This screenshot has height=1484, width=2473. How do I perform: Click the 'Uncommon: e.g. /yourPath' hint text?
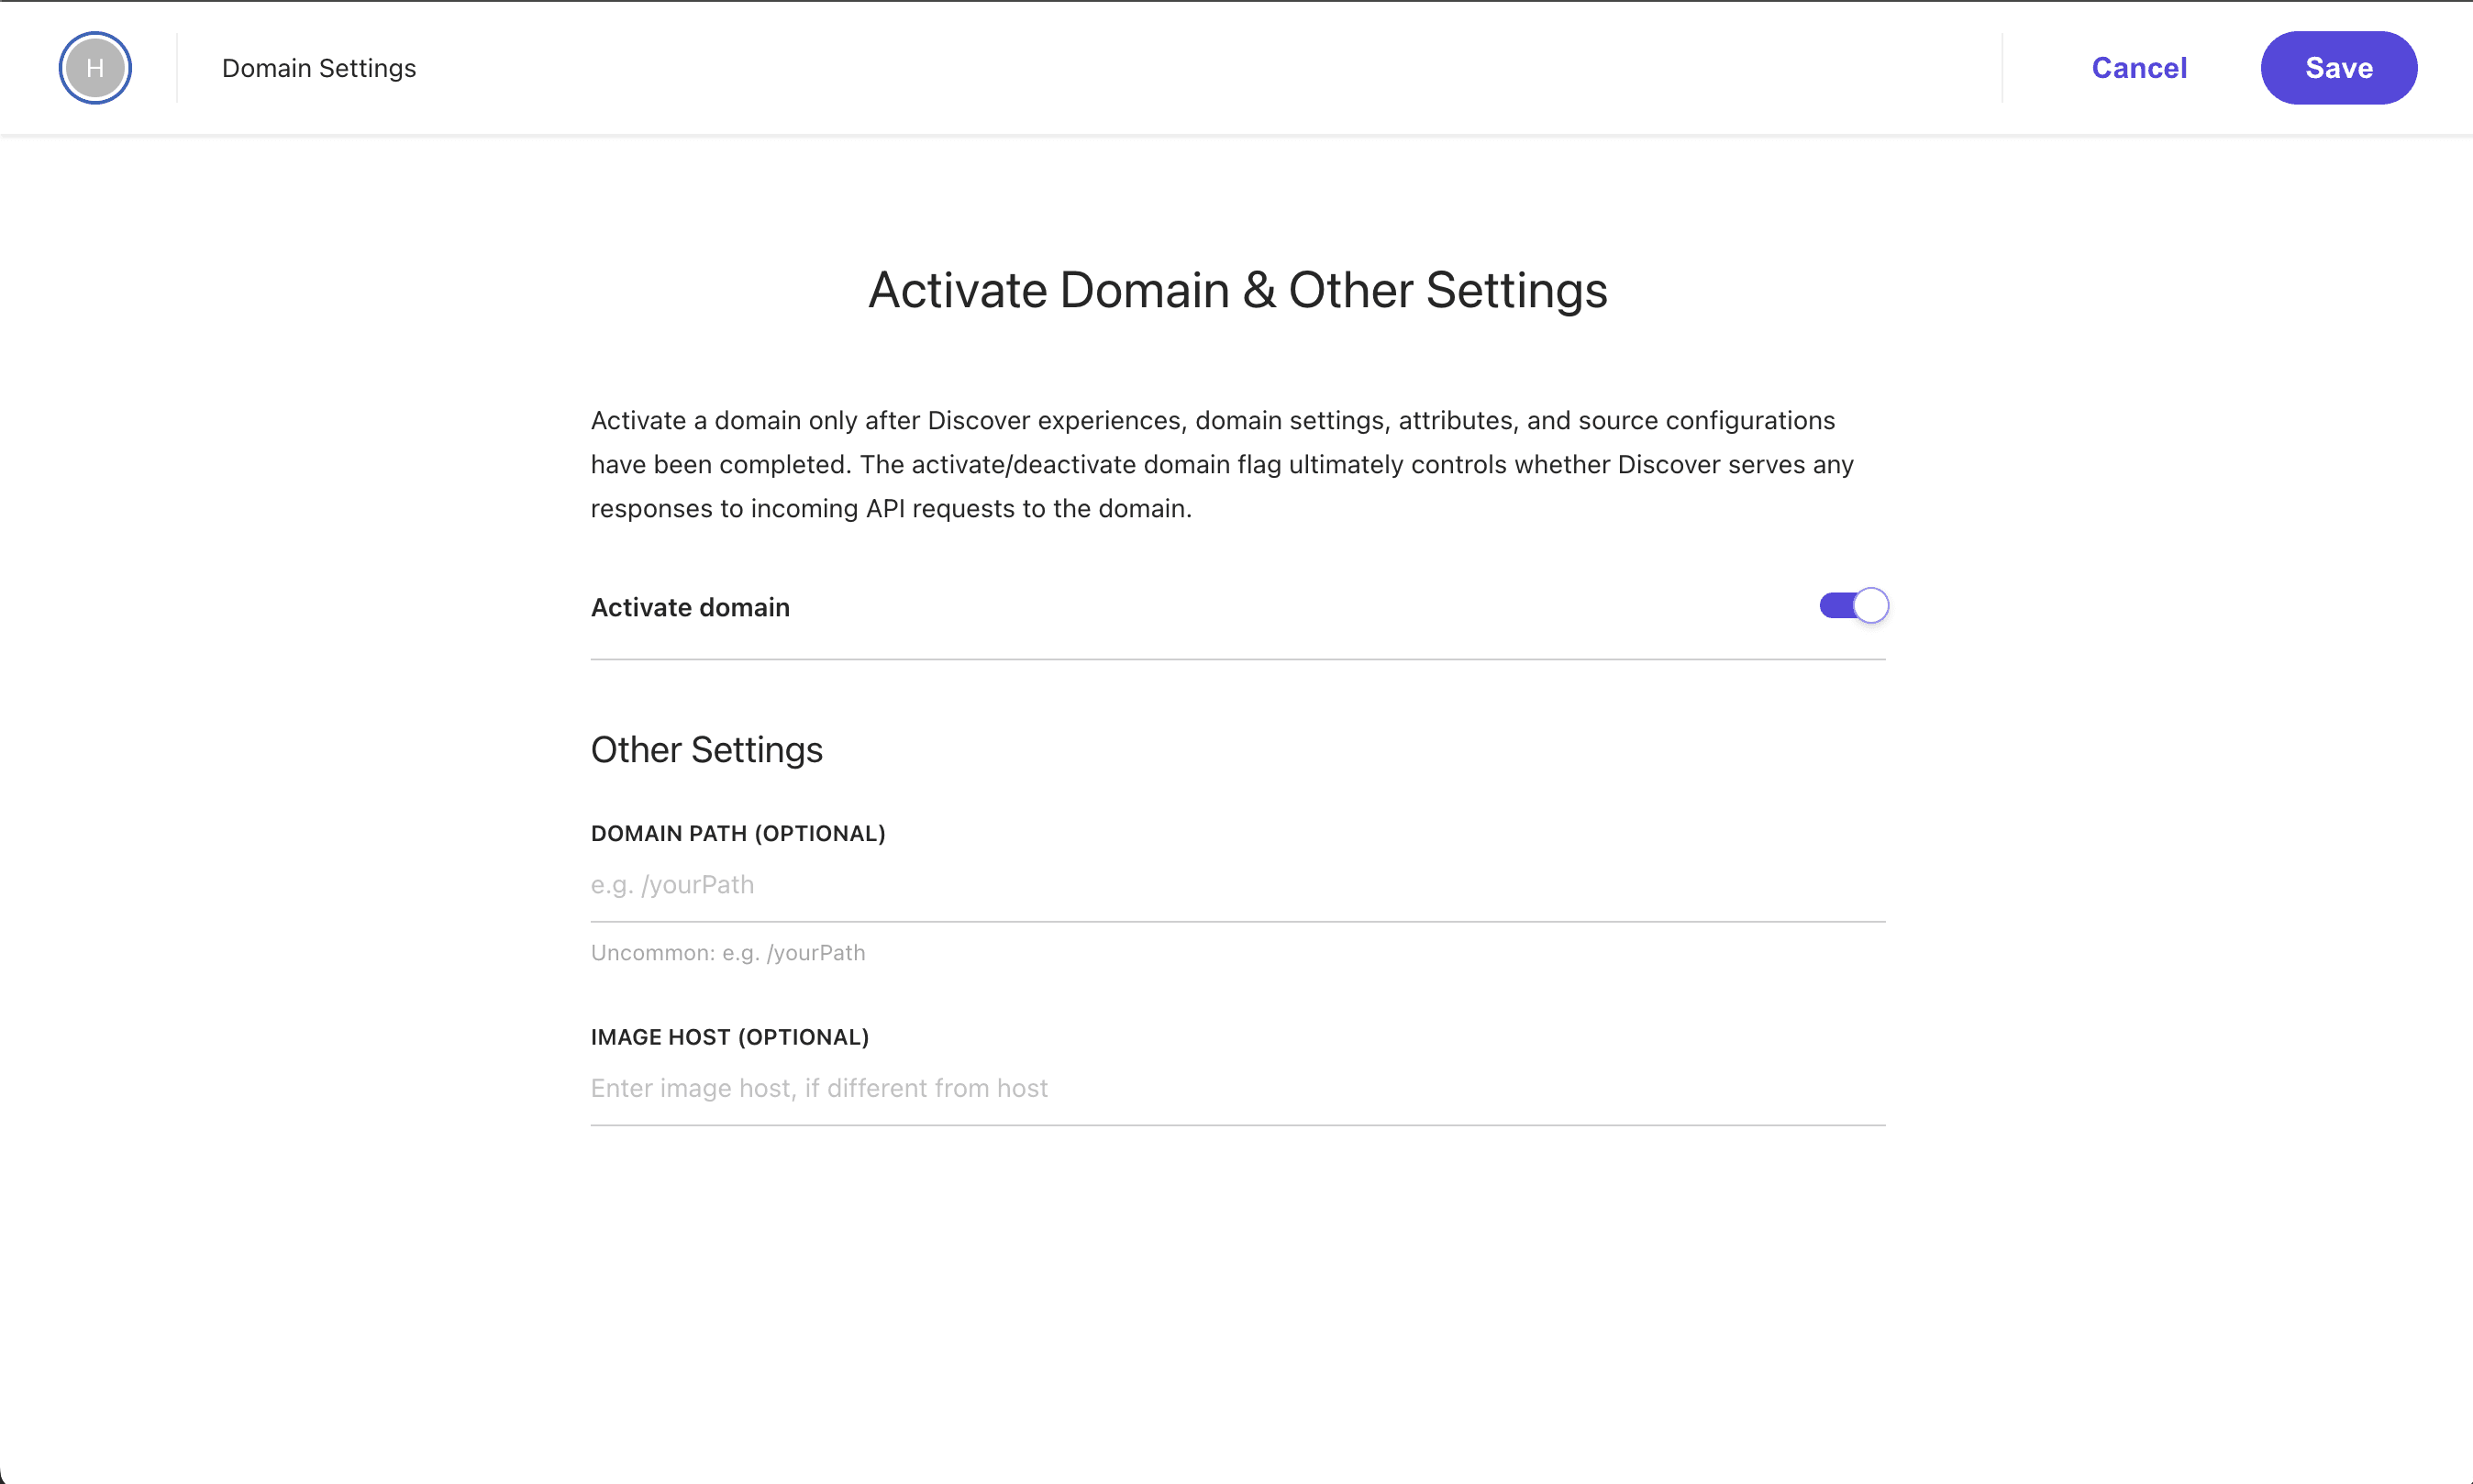coord(728,953)
